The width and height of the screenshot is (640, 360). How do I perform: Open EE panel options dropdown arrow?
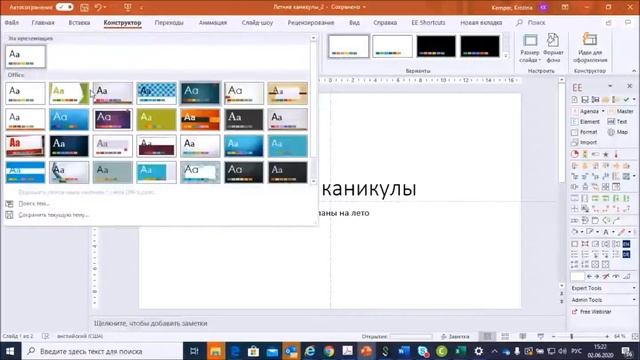point(610,86)
